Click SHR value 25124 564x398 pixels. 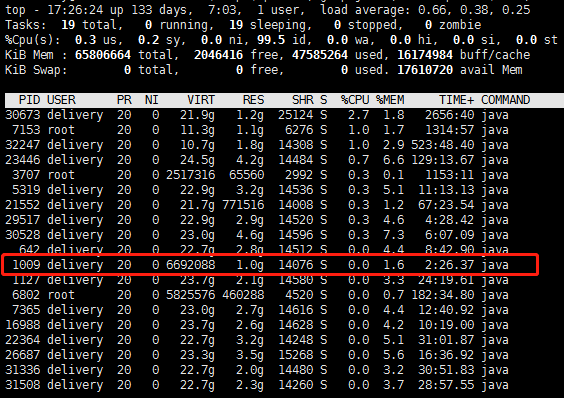pos(296,115)
